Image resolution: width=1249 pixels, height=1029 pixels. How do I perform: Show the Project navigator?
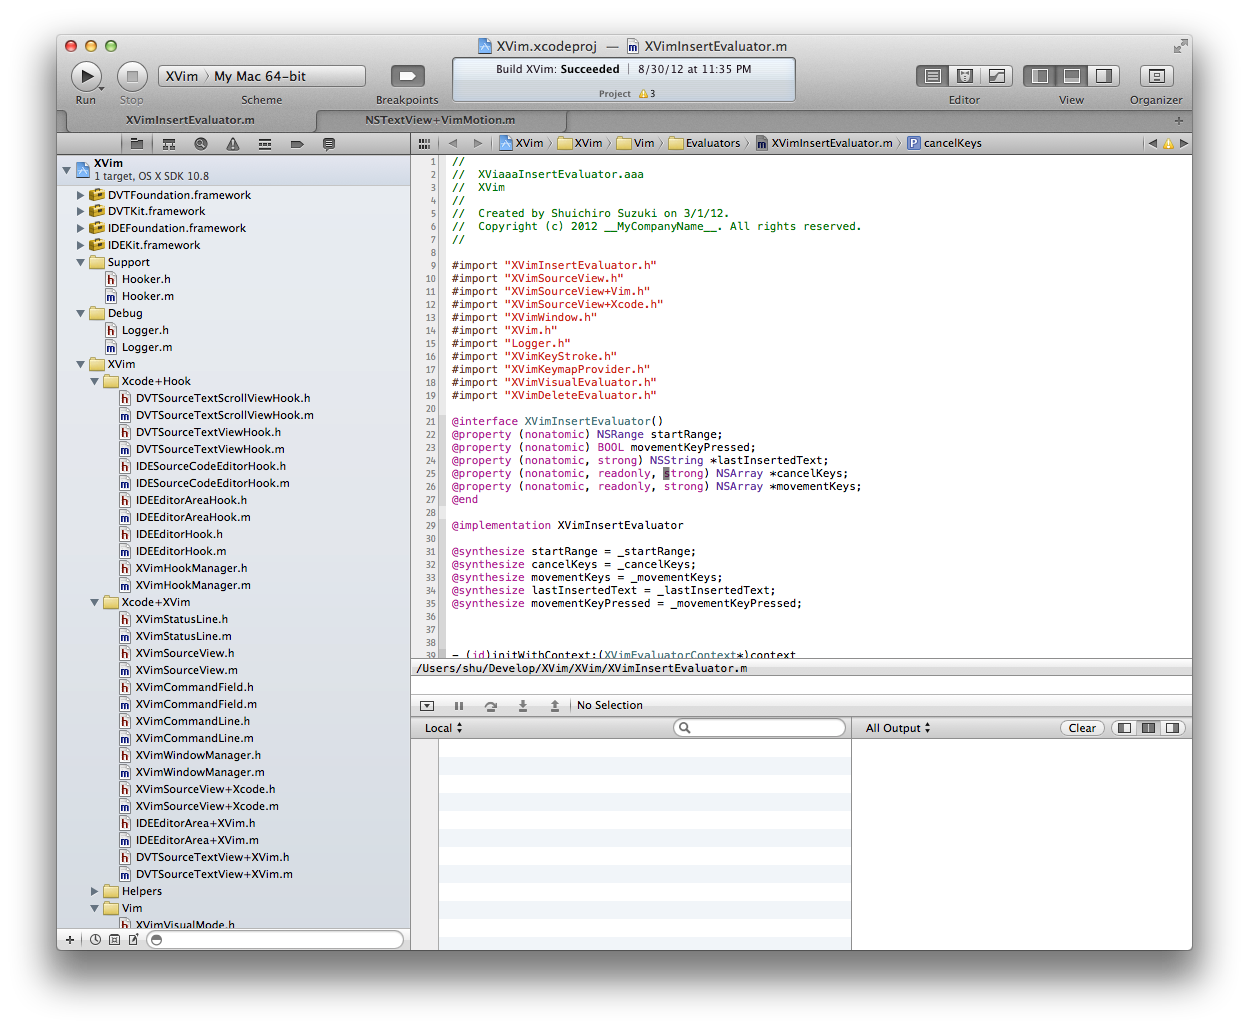click(136, 144)
